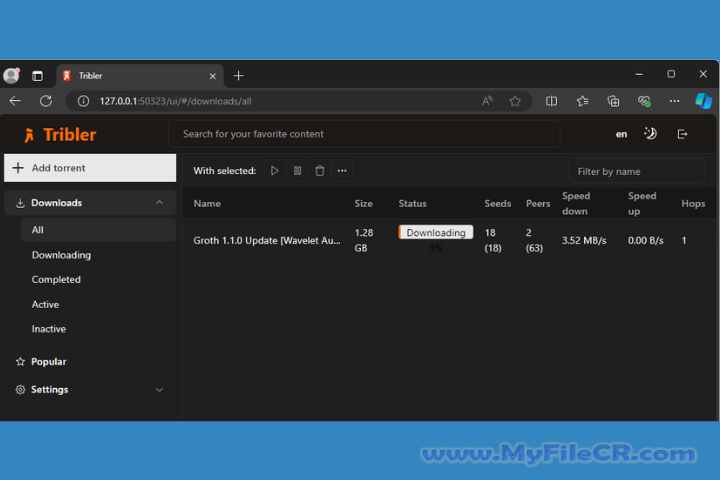The image size is (720, 480).
Task: Open Collections icon in browser toolbar
Action: (x=613, y=101)
